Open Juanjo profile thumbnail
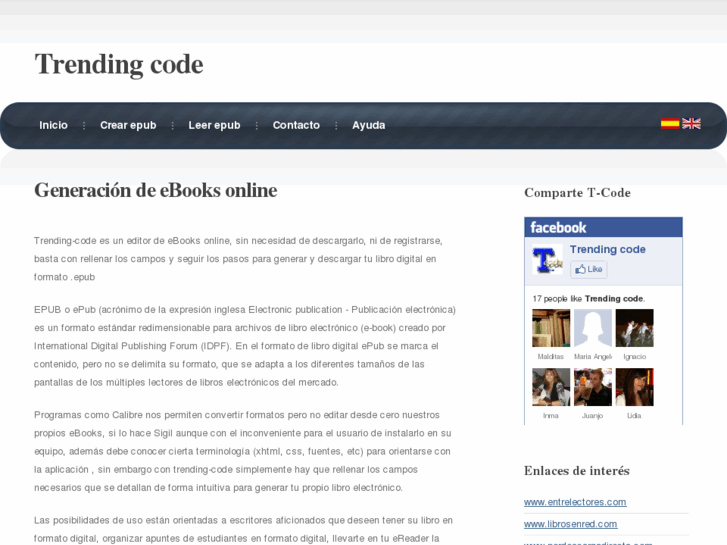 coord(593,387)
